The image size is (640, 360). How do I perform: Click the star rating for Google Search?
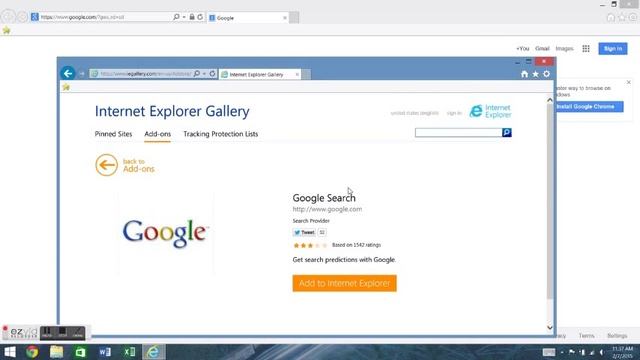[x=310, y=245]
